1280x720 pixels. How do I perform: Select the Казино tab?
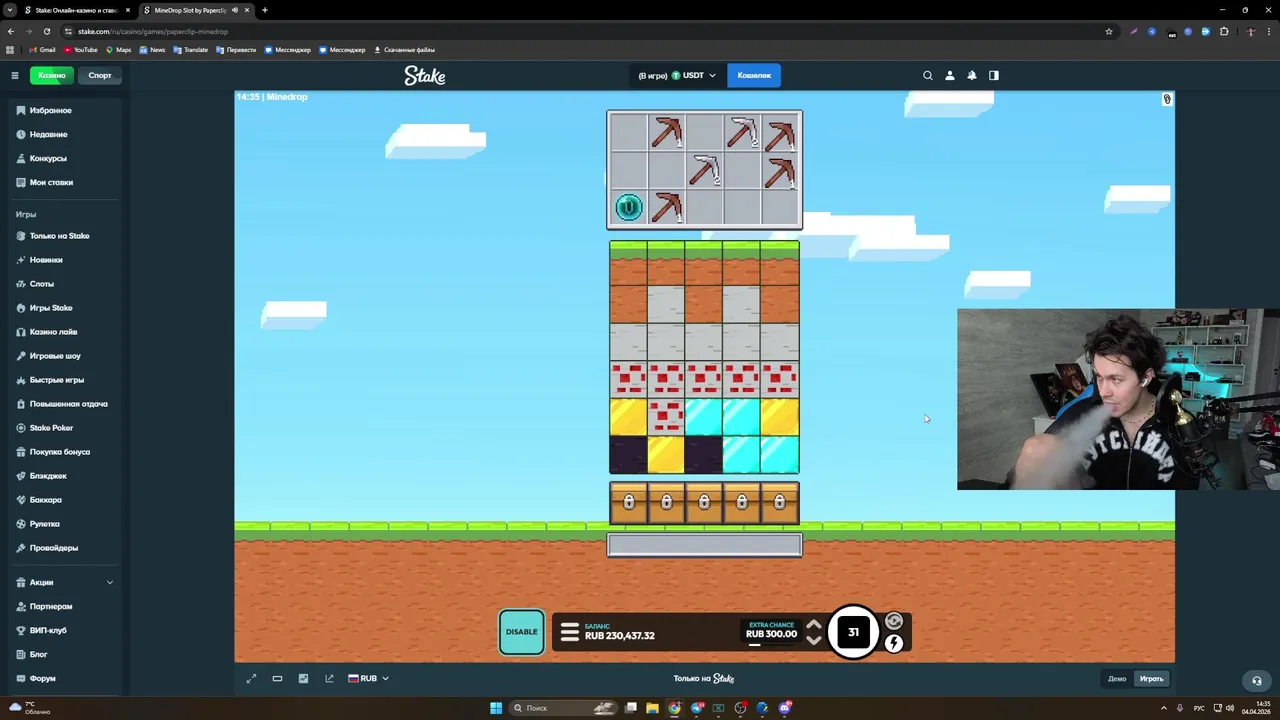tap(52, 75)
